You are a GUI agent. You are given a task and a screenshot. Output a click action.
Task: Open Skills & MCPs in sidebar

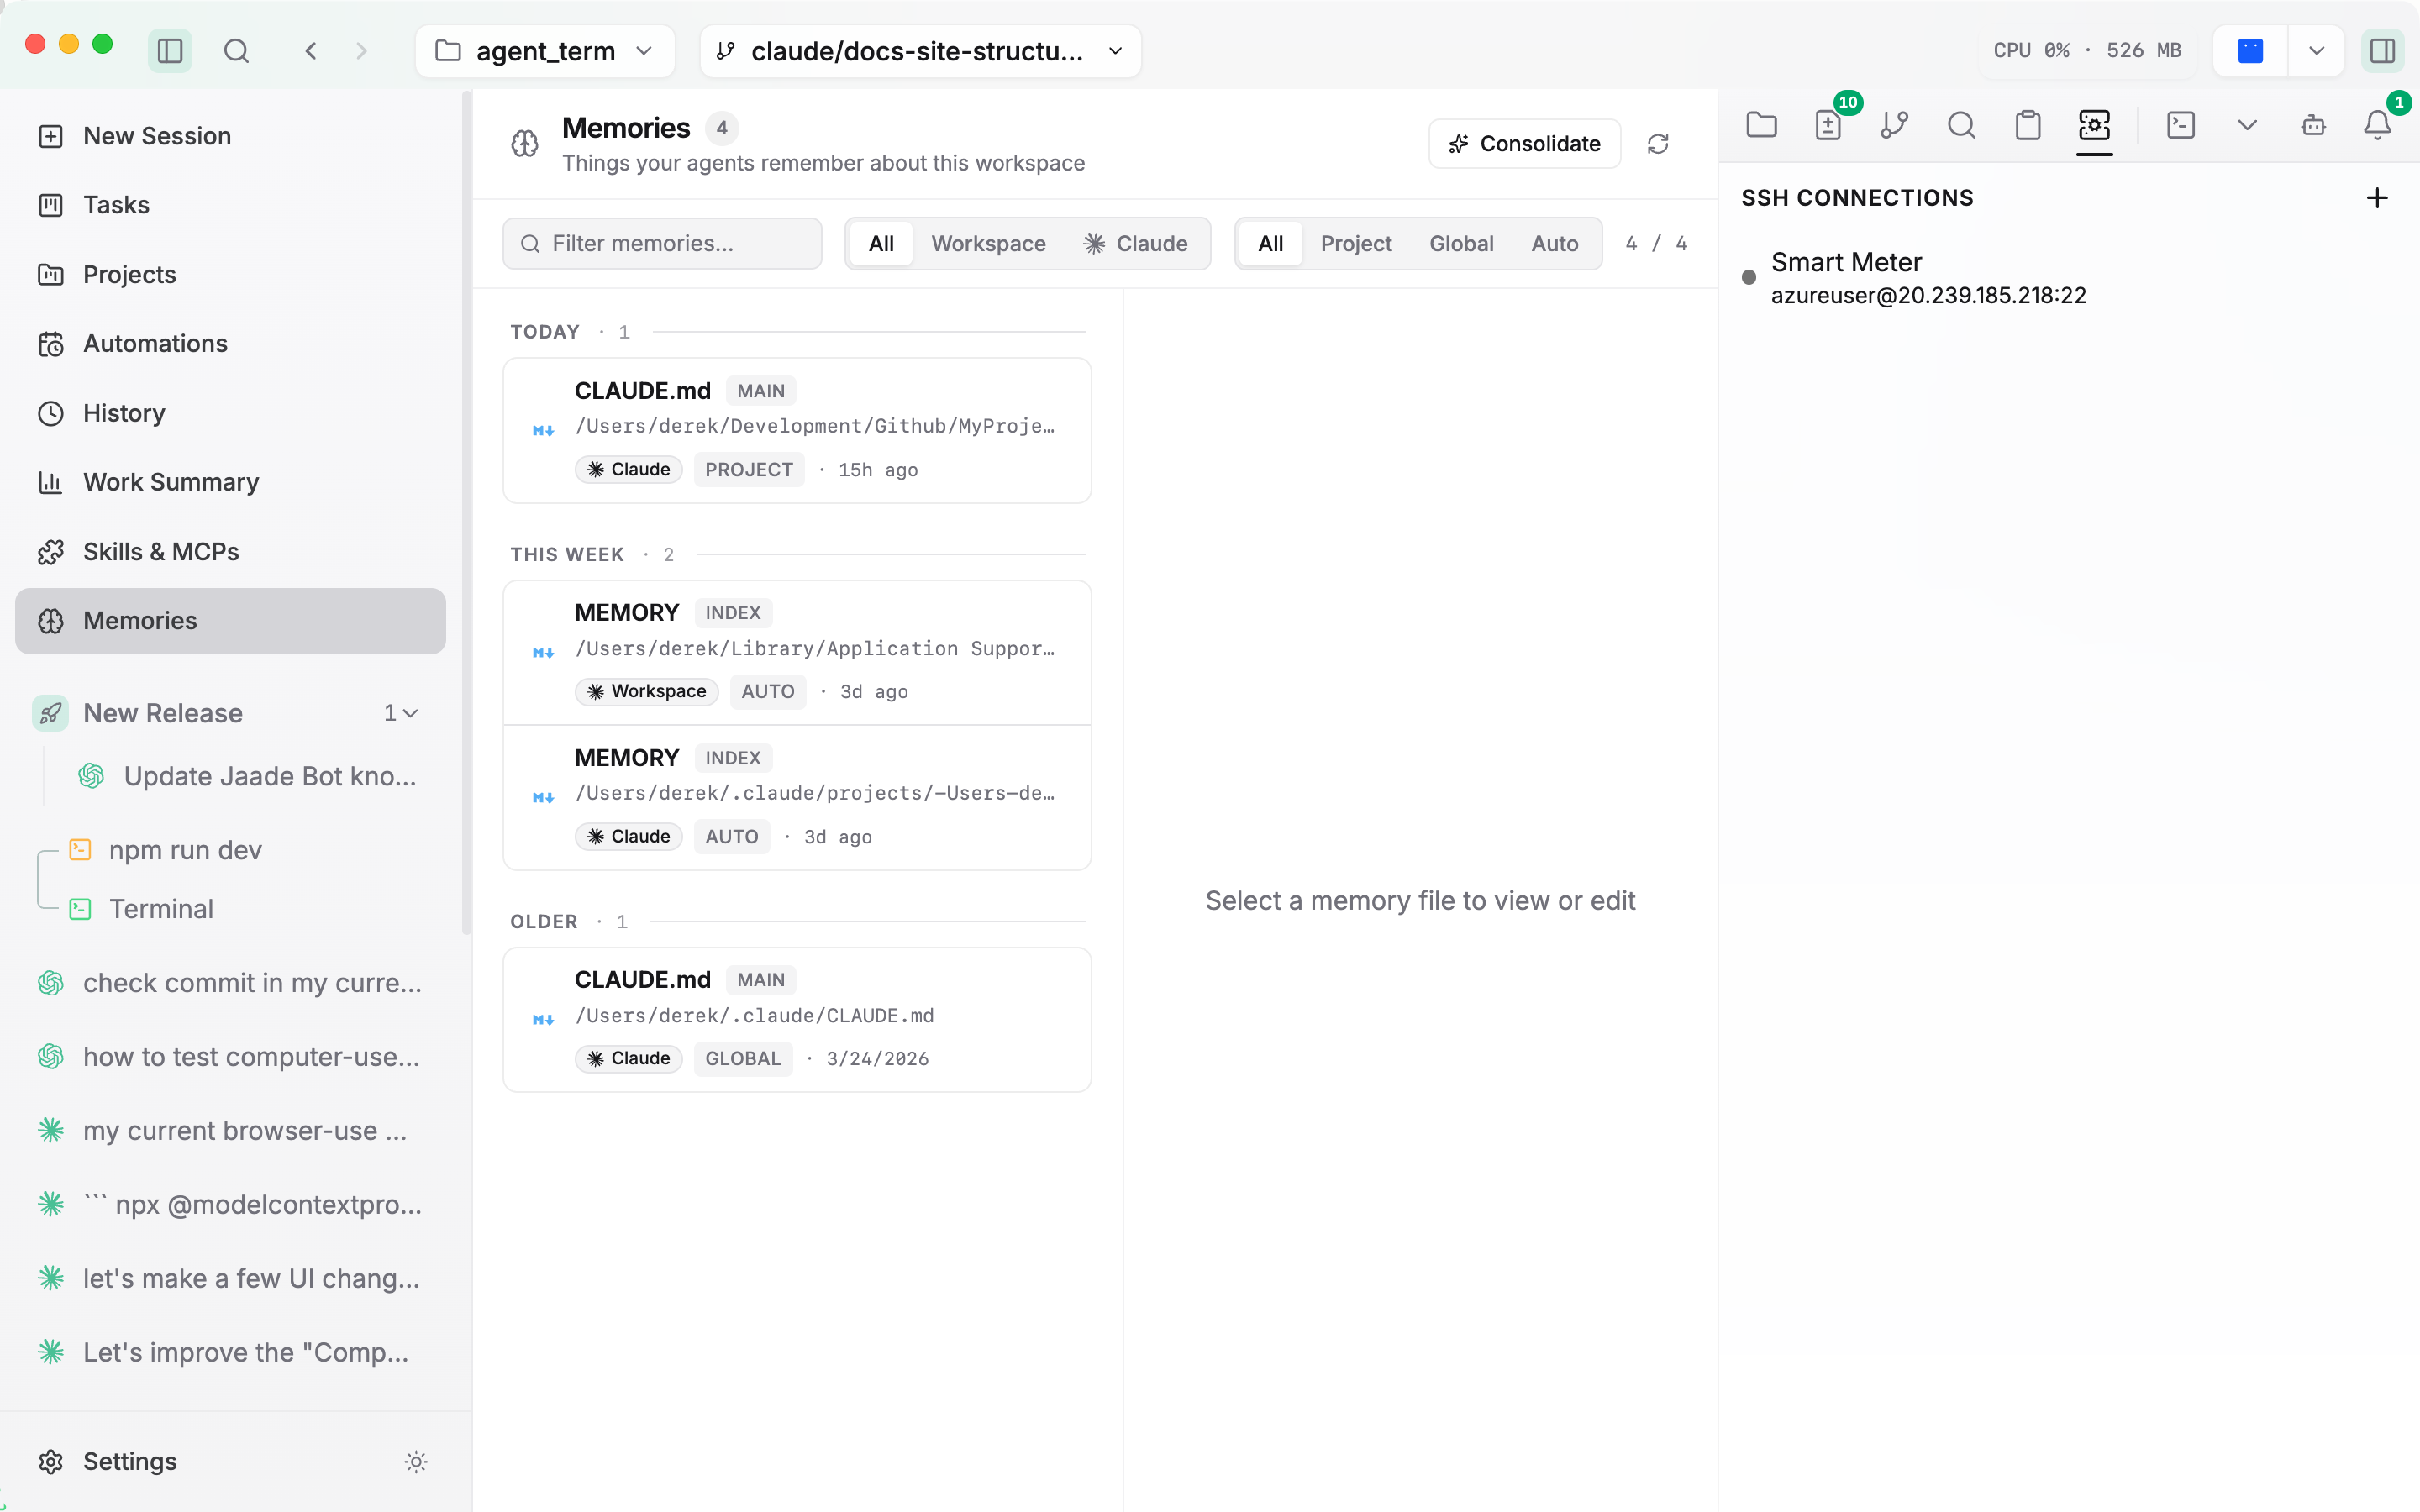tap(230, 551)
